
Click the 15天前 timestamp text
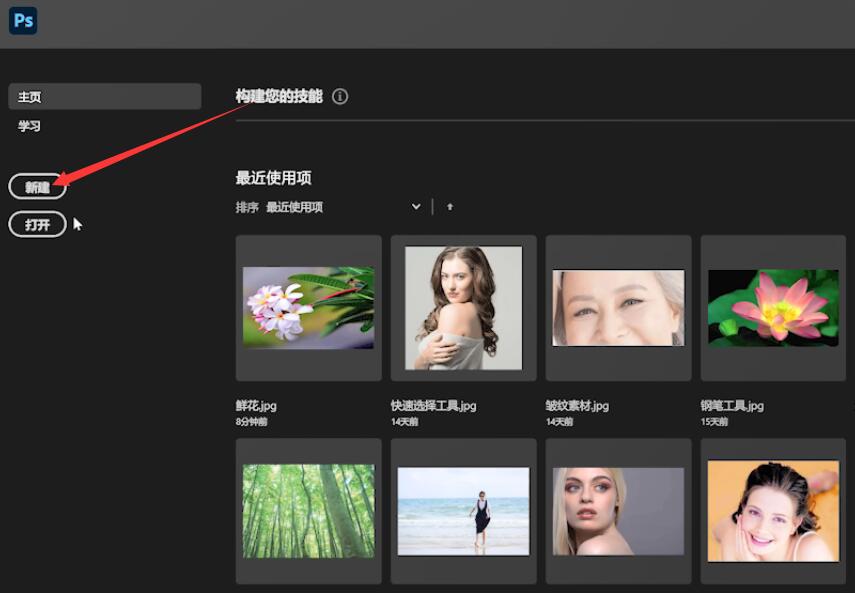714,421
